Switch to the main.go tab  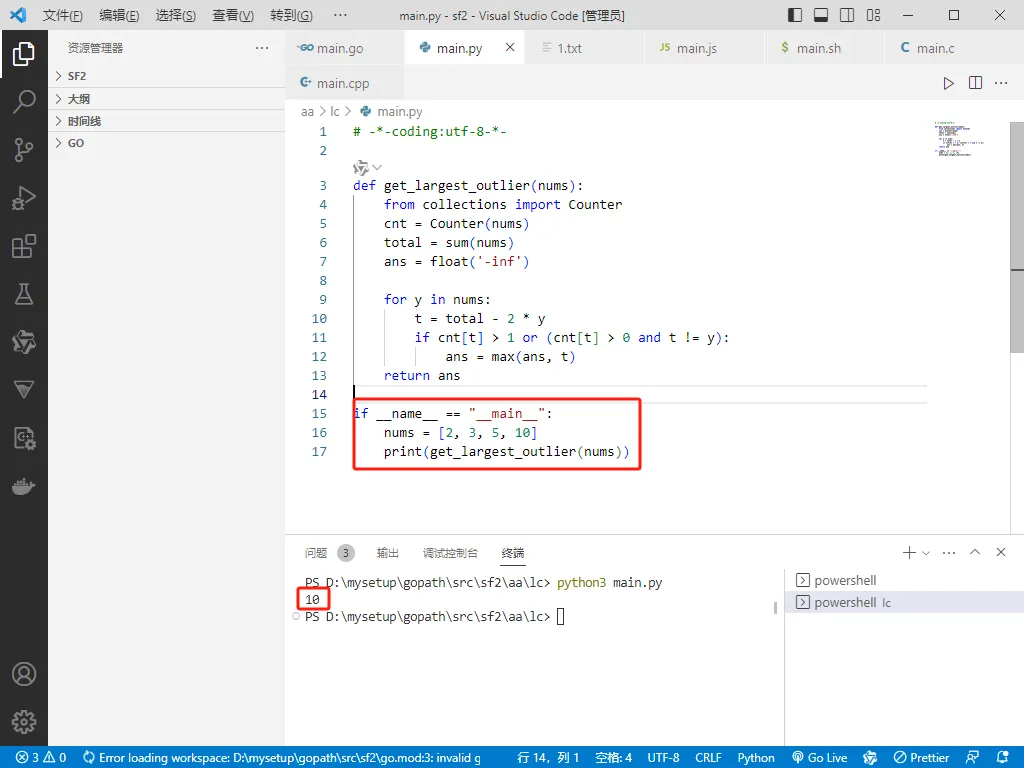tap(344, 48)
